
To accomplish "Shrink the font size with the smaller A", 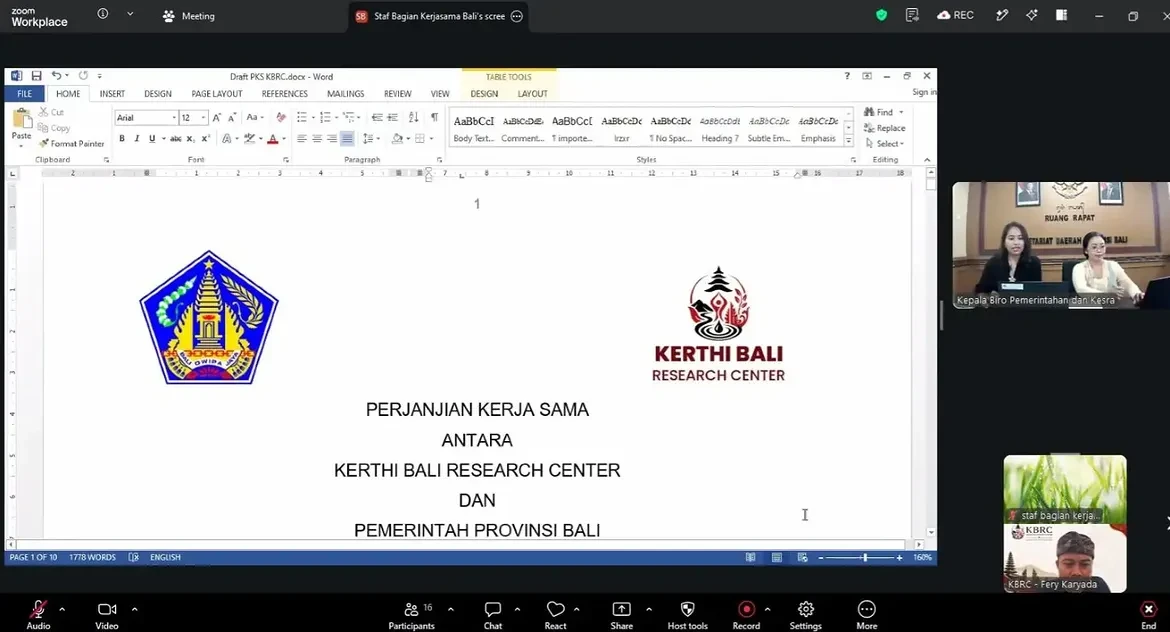I will click(232, 118).
